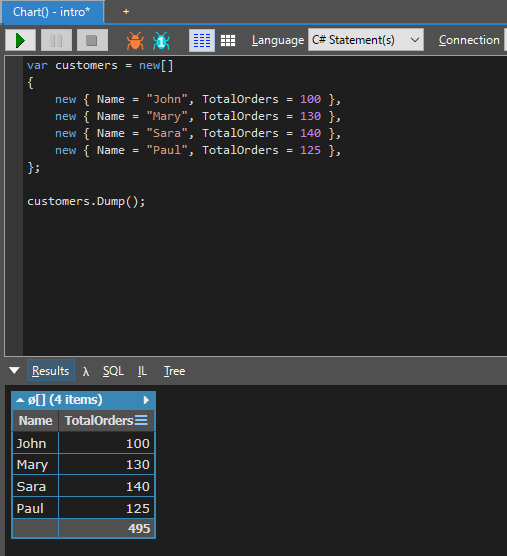
Task: Click the Connection label
Action: pyautogui.click(x=469, y=40)
